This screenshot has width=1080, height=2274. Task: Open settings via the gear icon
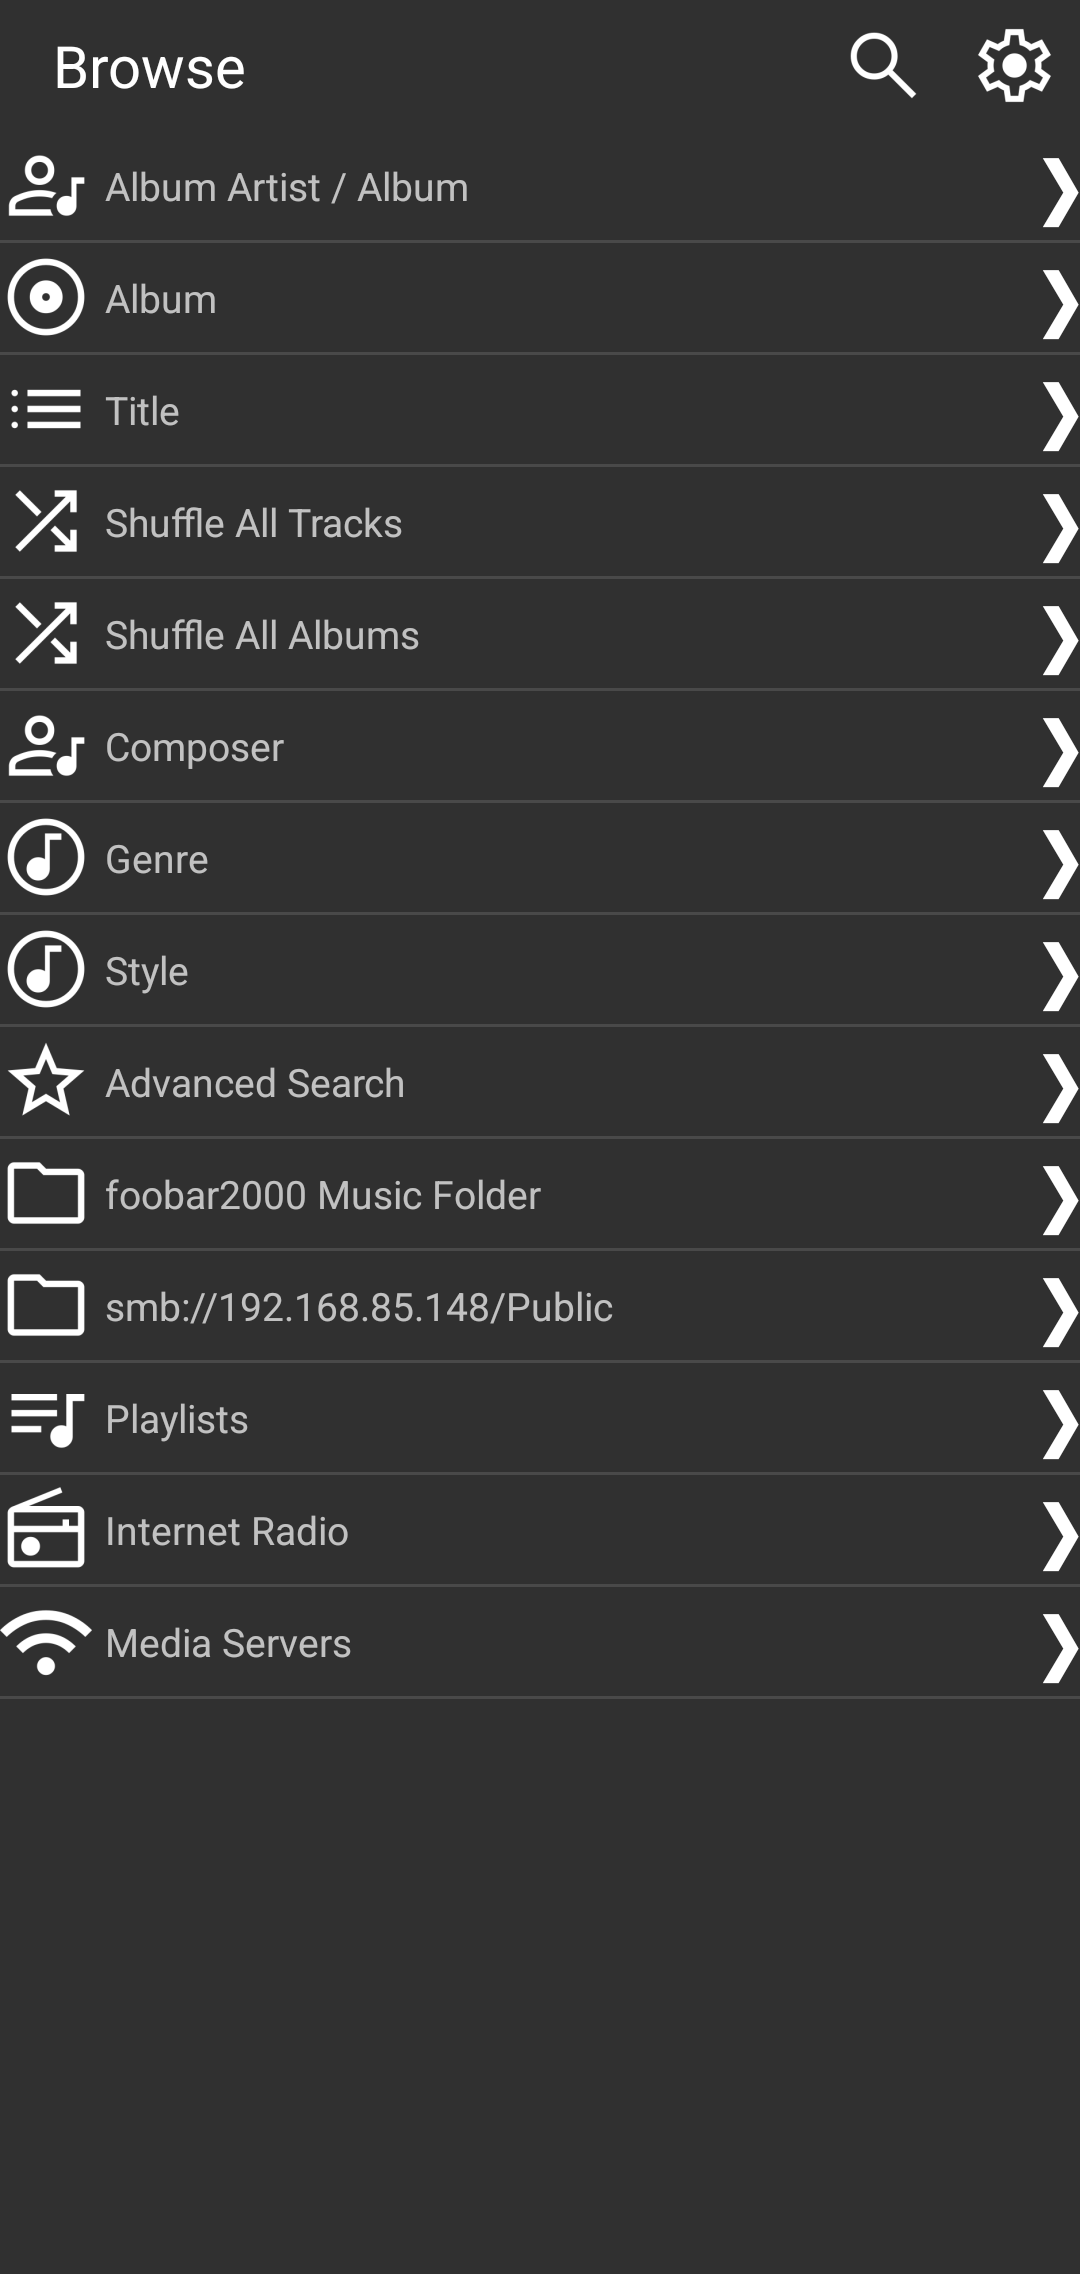(1013, 66)
